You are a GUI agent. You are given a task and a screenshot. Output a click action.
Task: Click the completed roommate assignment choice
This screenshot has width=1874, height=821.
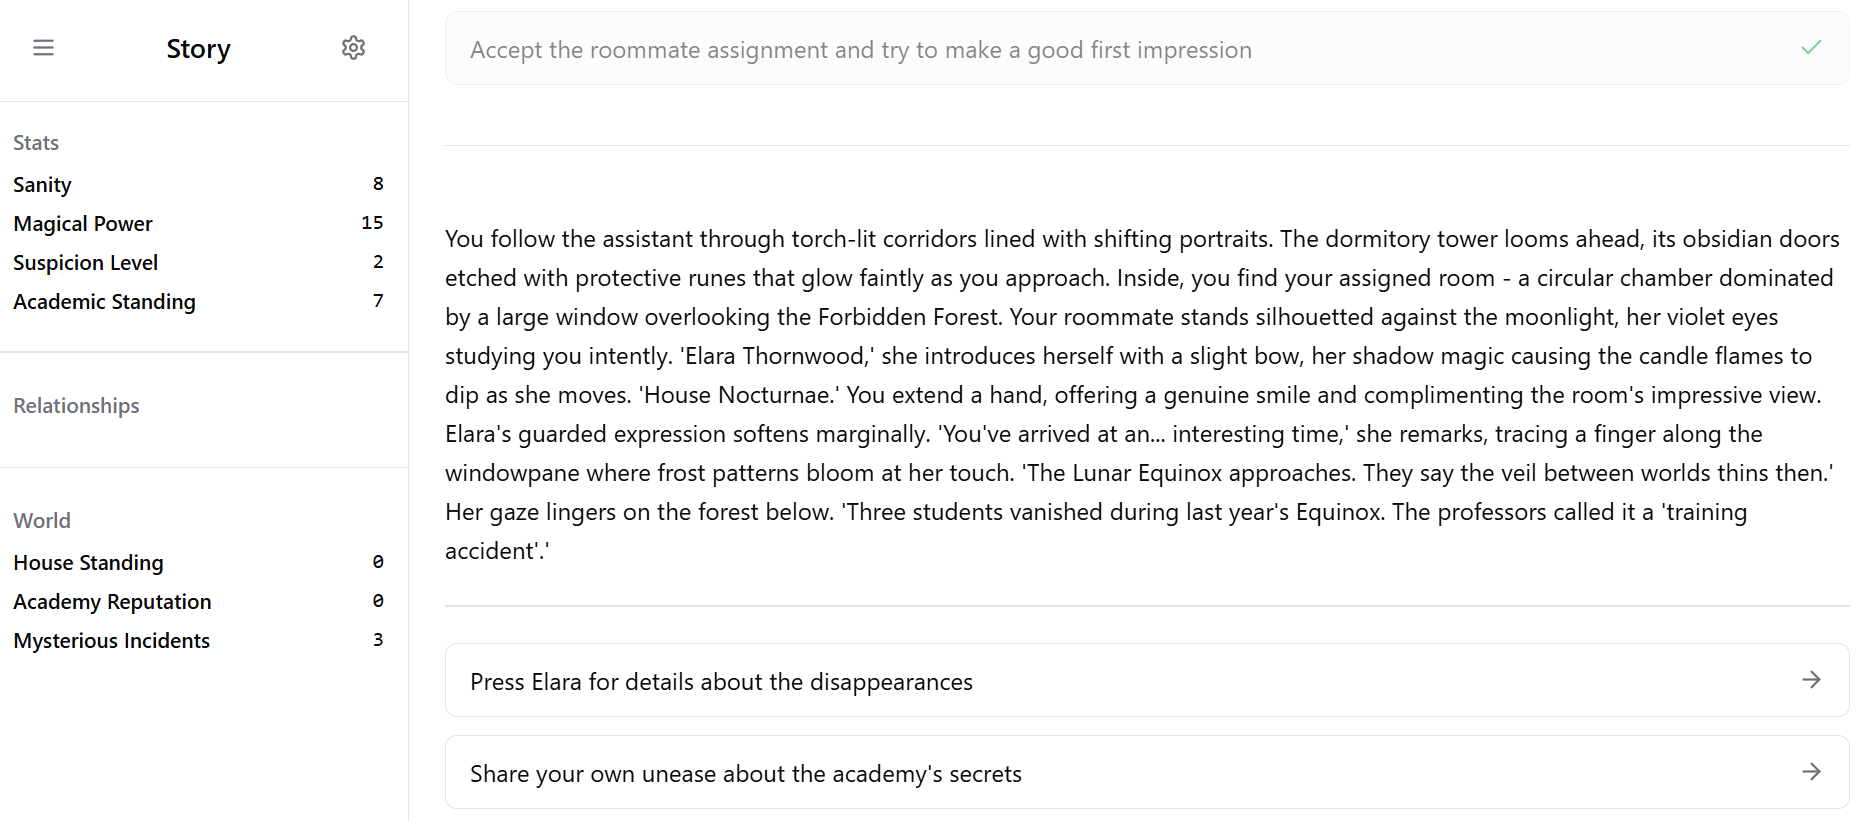pyautogui.click(x=1147, y=48)
